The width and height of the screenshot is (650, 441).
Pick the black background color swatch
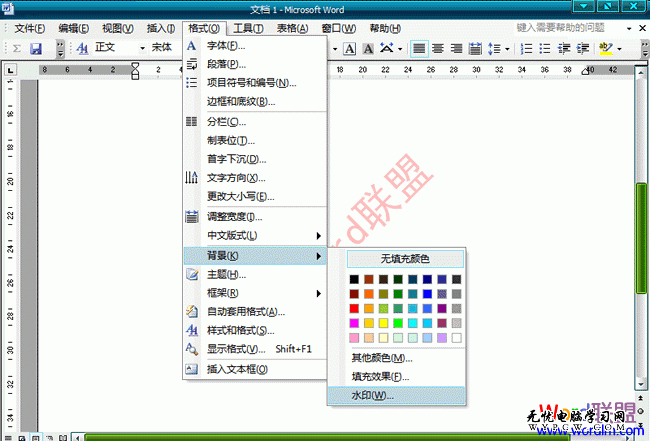click(354, 279)
